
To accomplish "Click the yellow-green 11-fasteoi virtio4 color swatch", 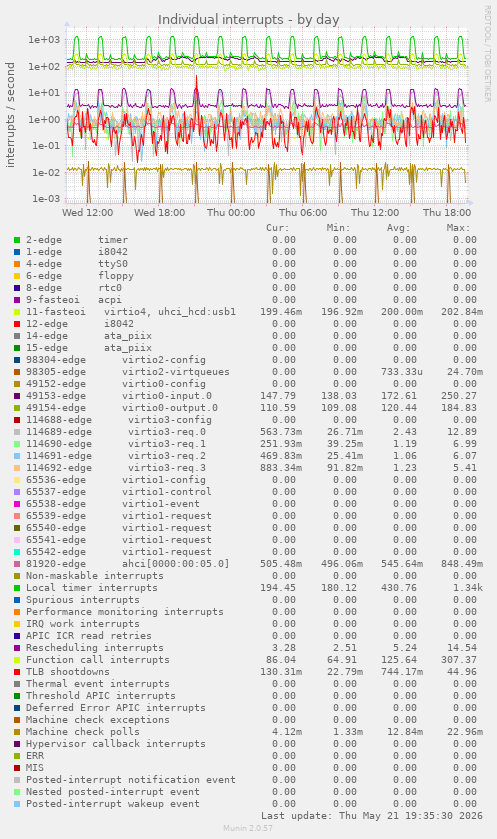I will [17, 312].
